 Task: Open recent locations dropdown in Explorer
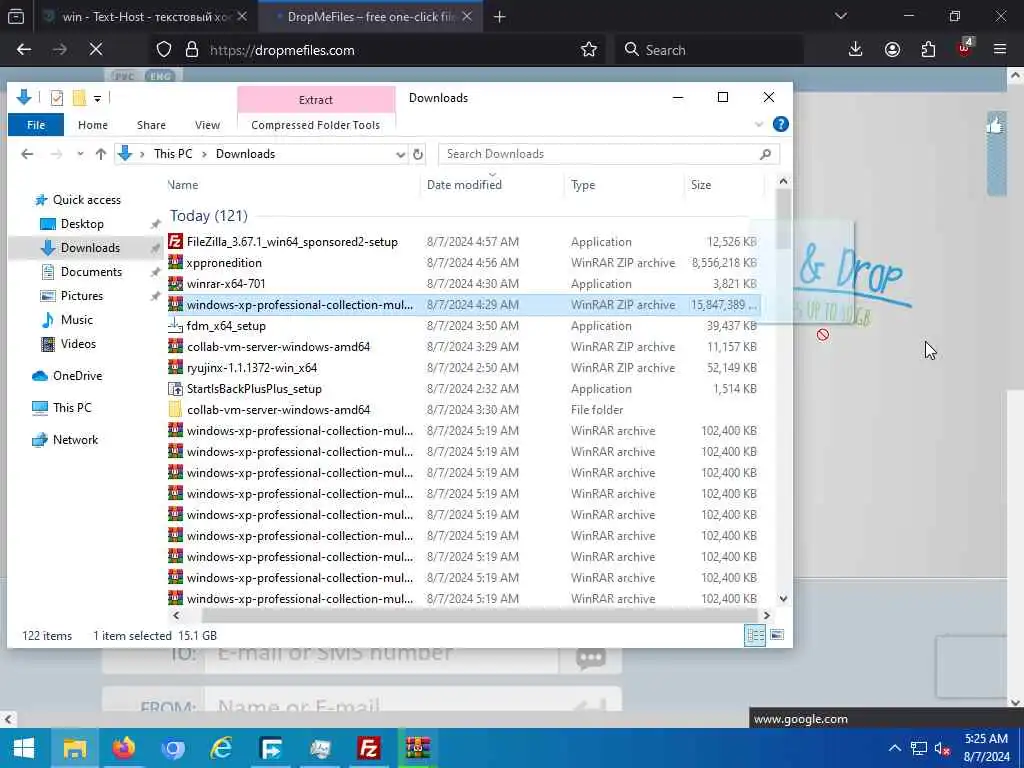click(x=80, y=154)
